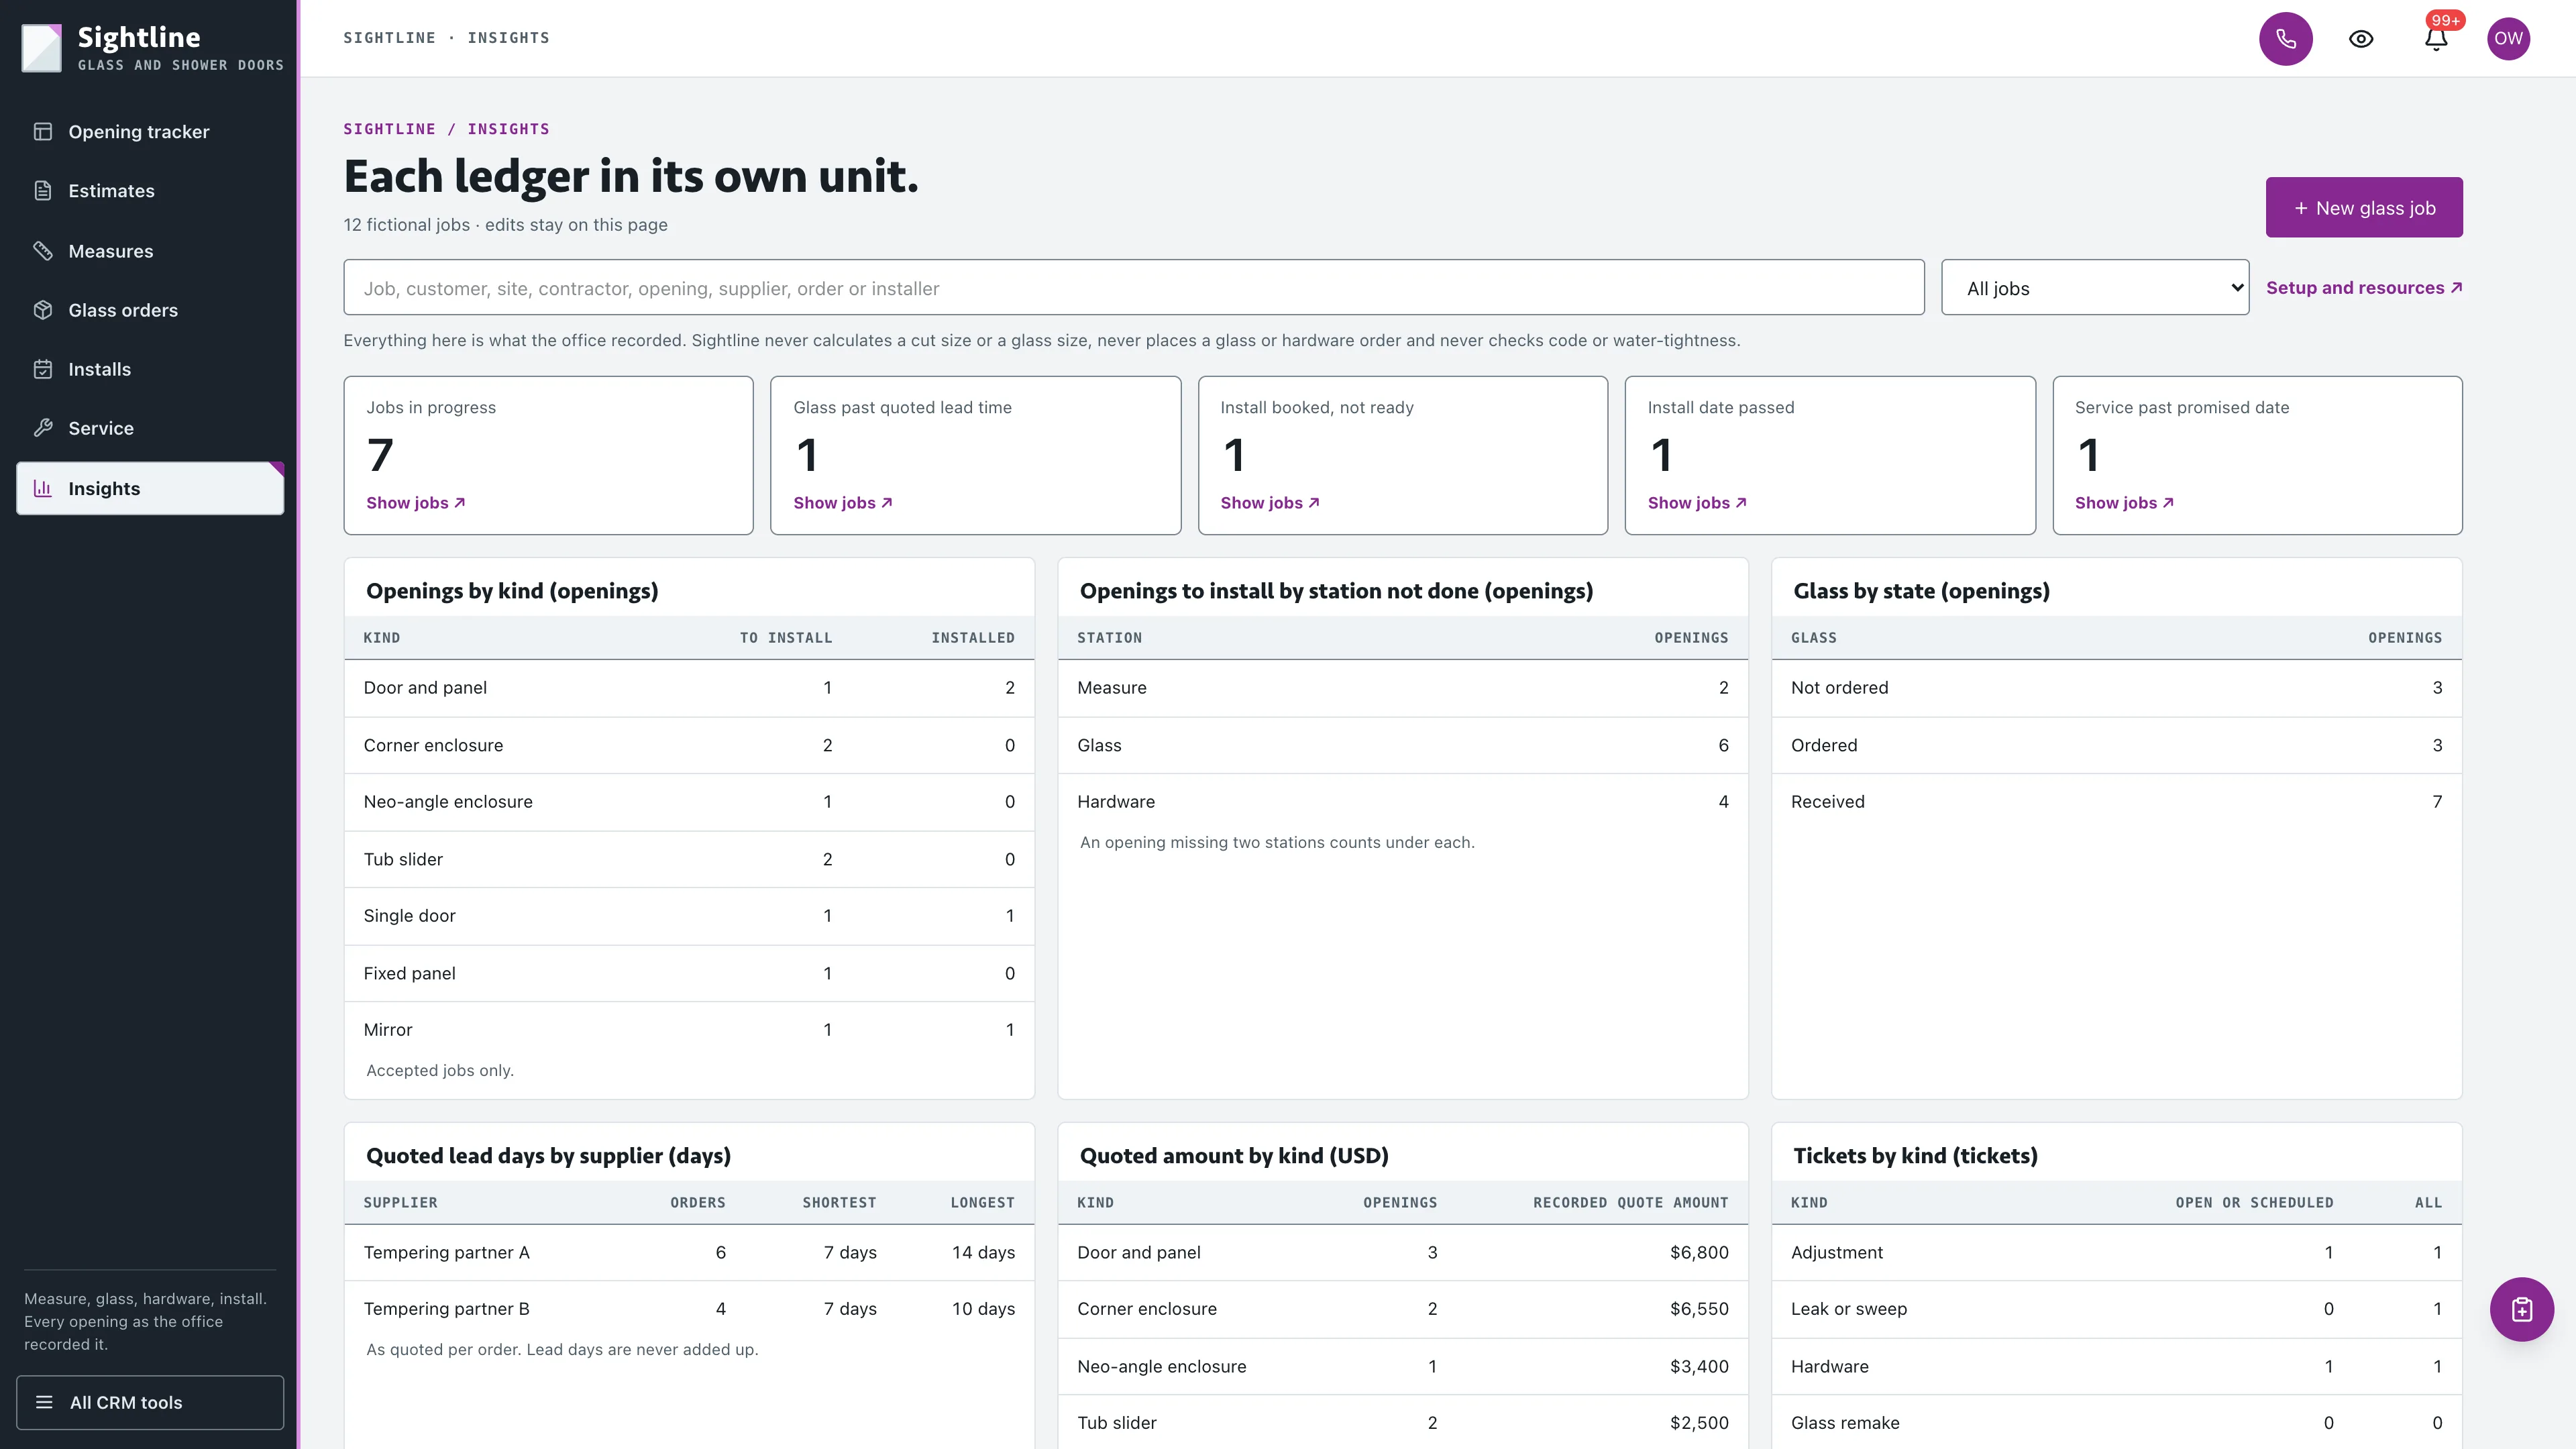Click the Glass remake ticket row
Viewport: 2576px width, 1449px height.
pos(2116,1423)
